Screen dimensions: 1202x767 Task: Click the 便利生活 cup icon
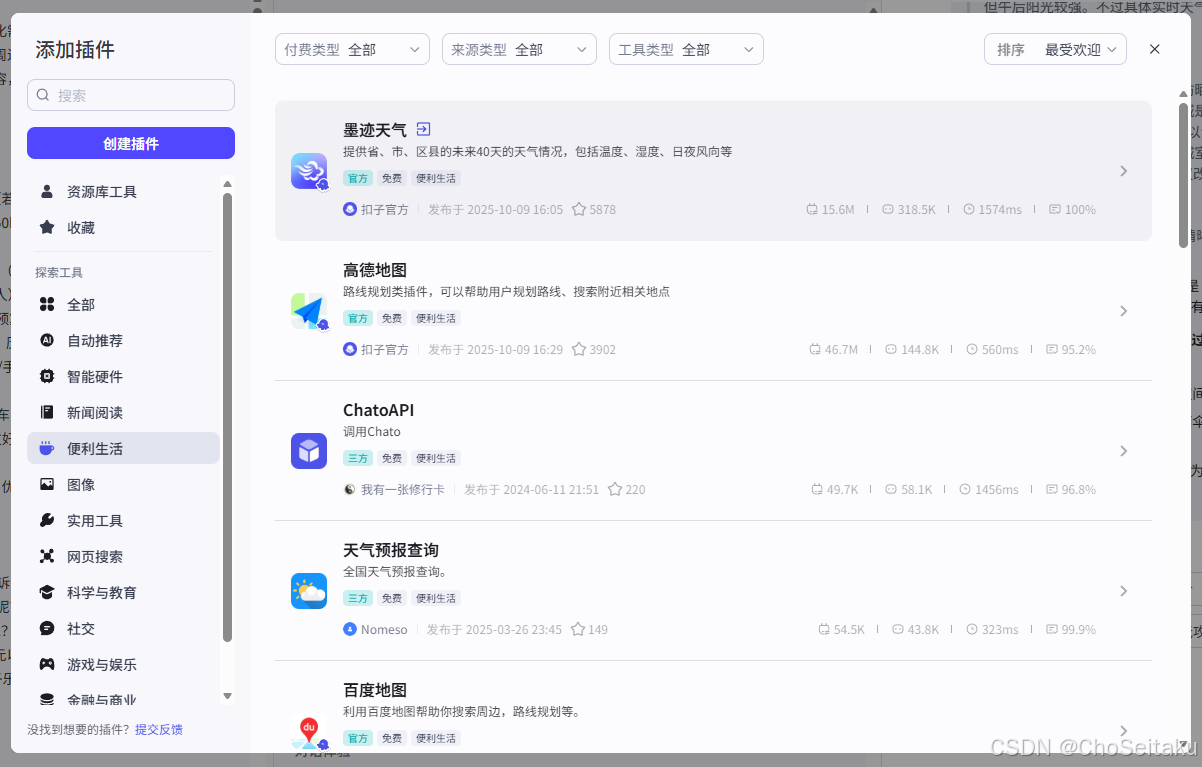coord(47,449)
